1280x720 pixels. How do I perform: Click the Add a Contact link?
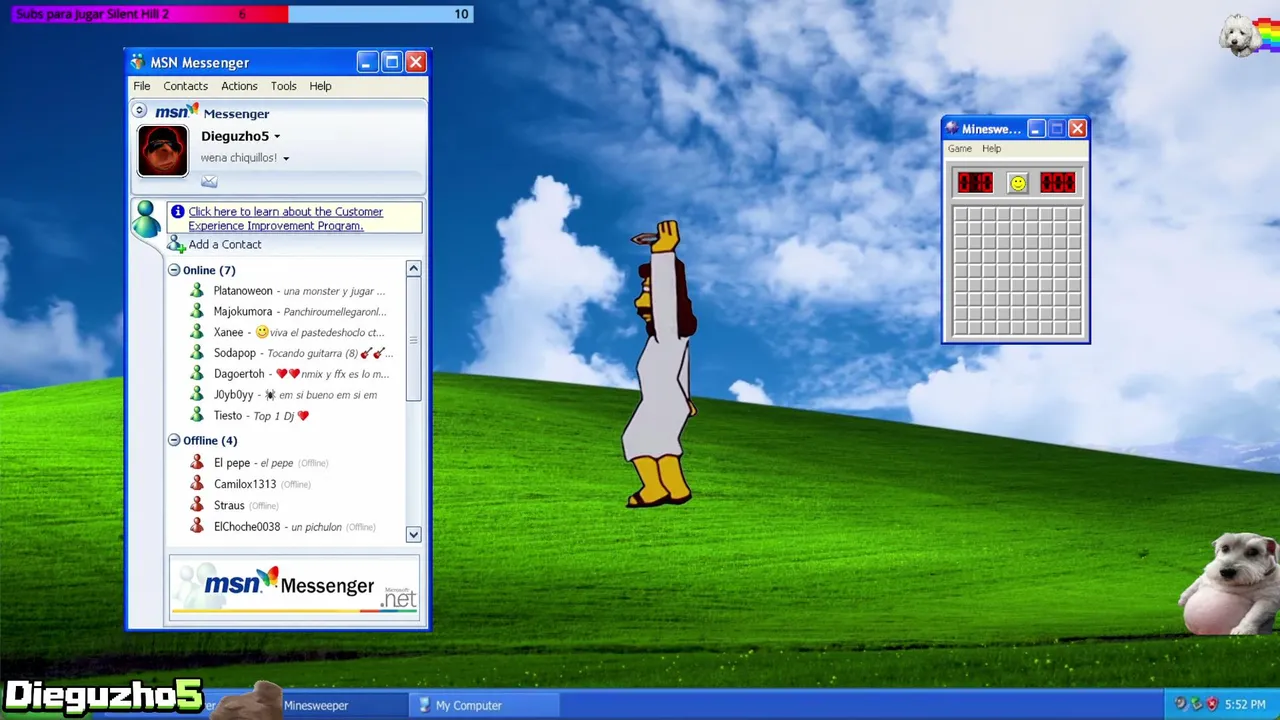[225, 244]
